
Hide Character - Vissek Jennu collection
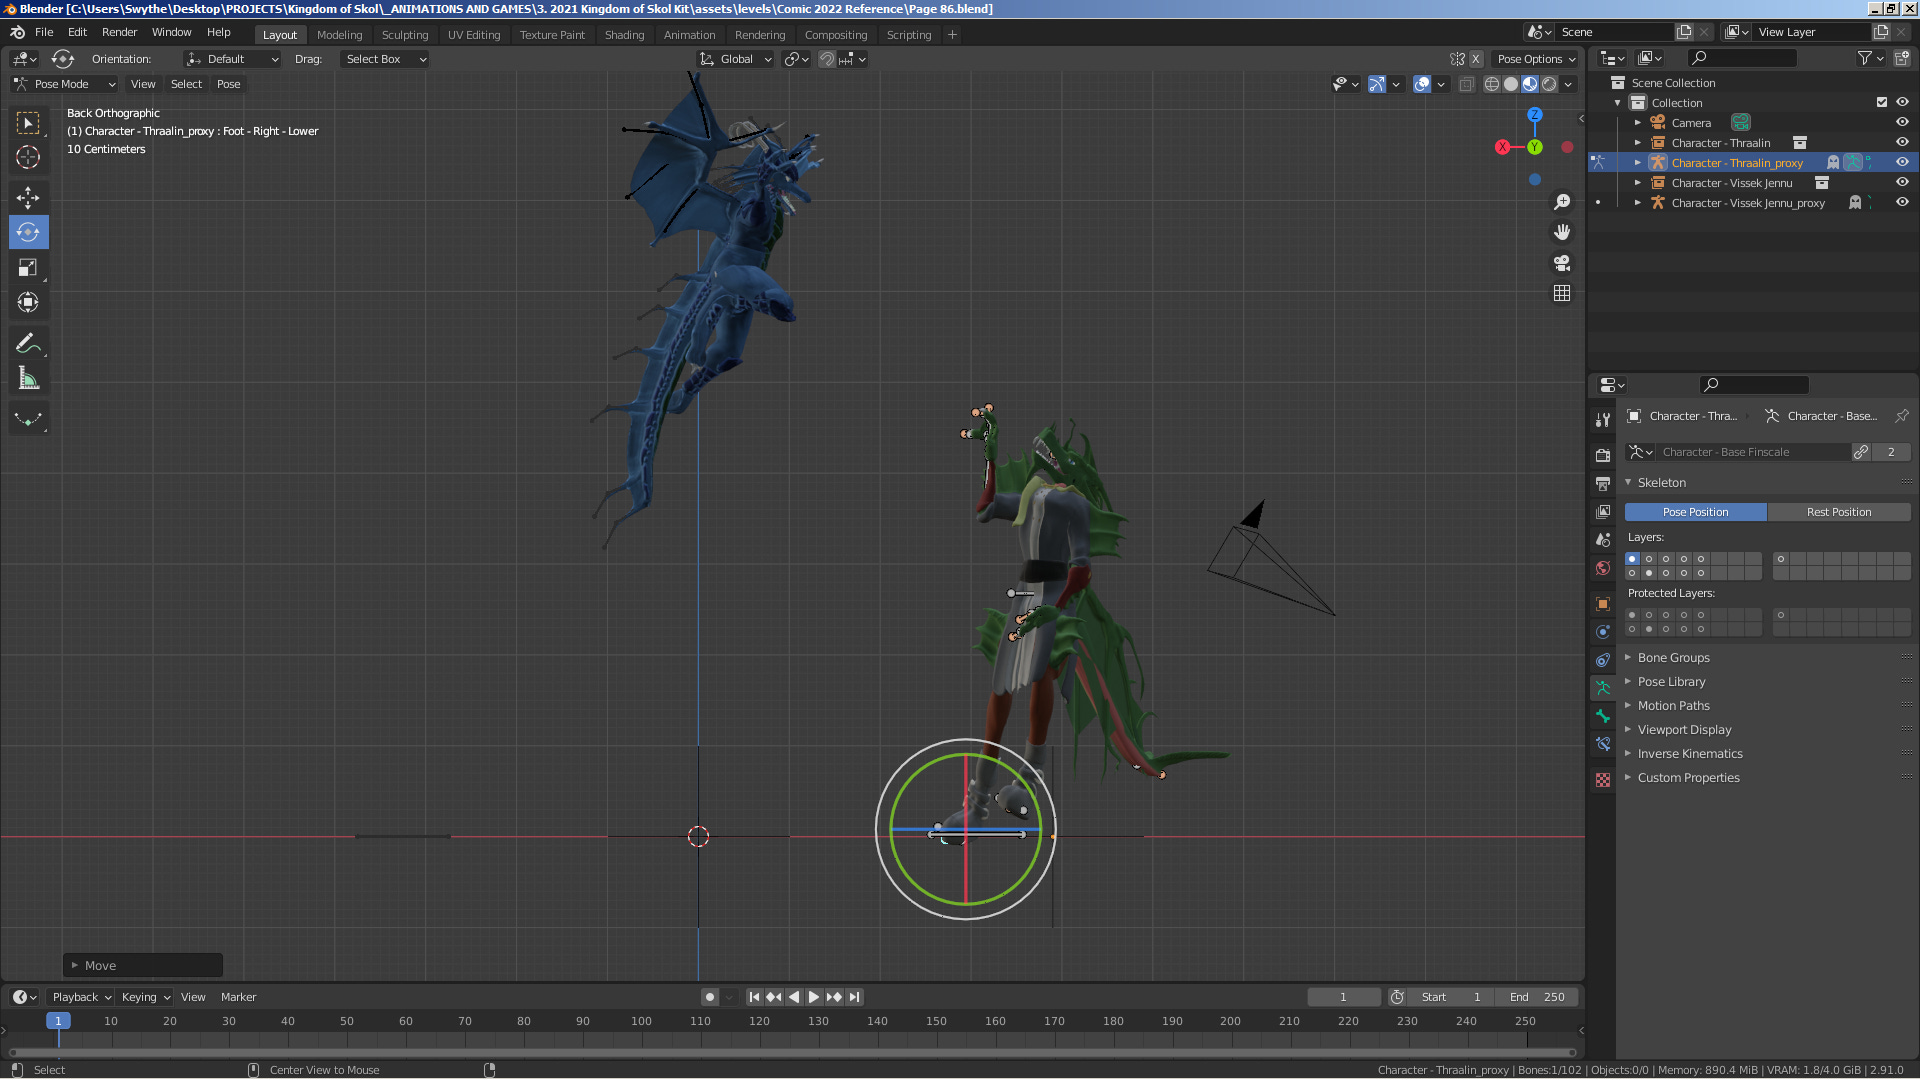1902,183
